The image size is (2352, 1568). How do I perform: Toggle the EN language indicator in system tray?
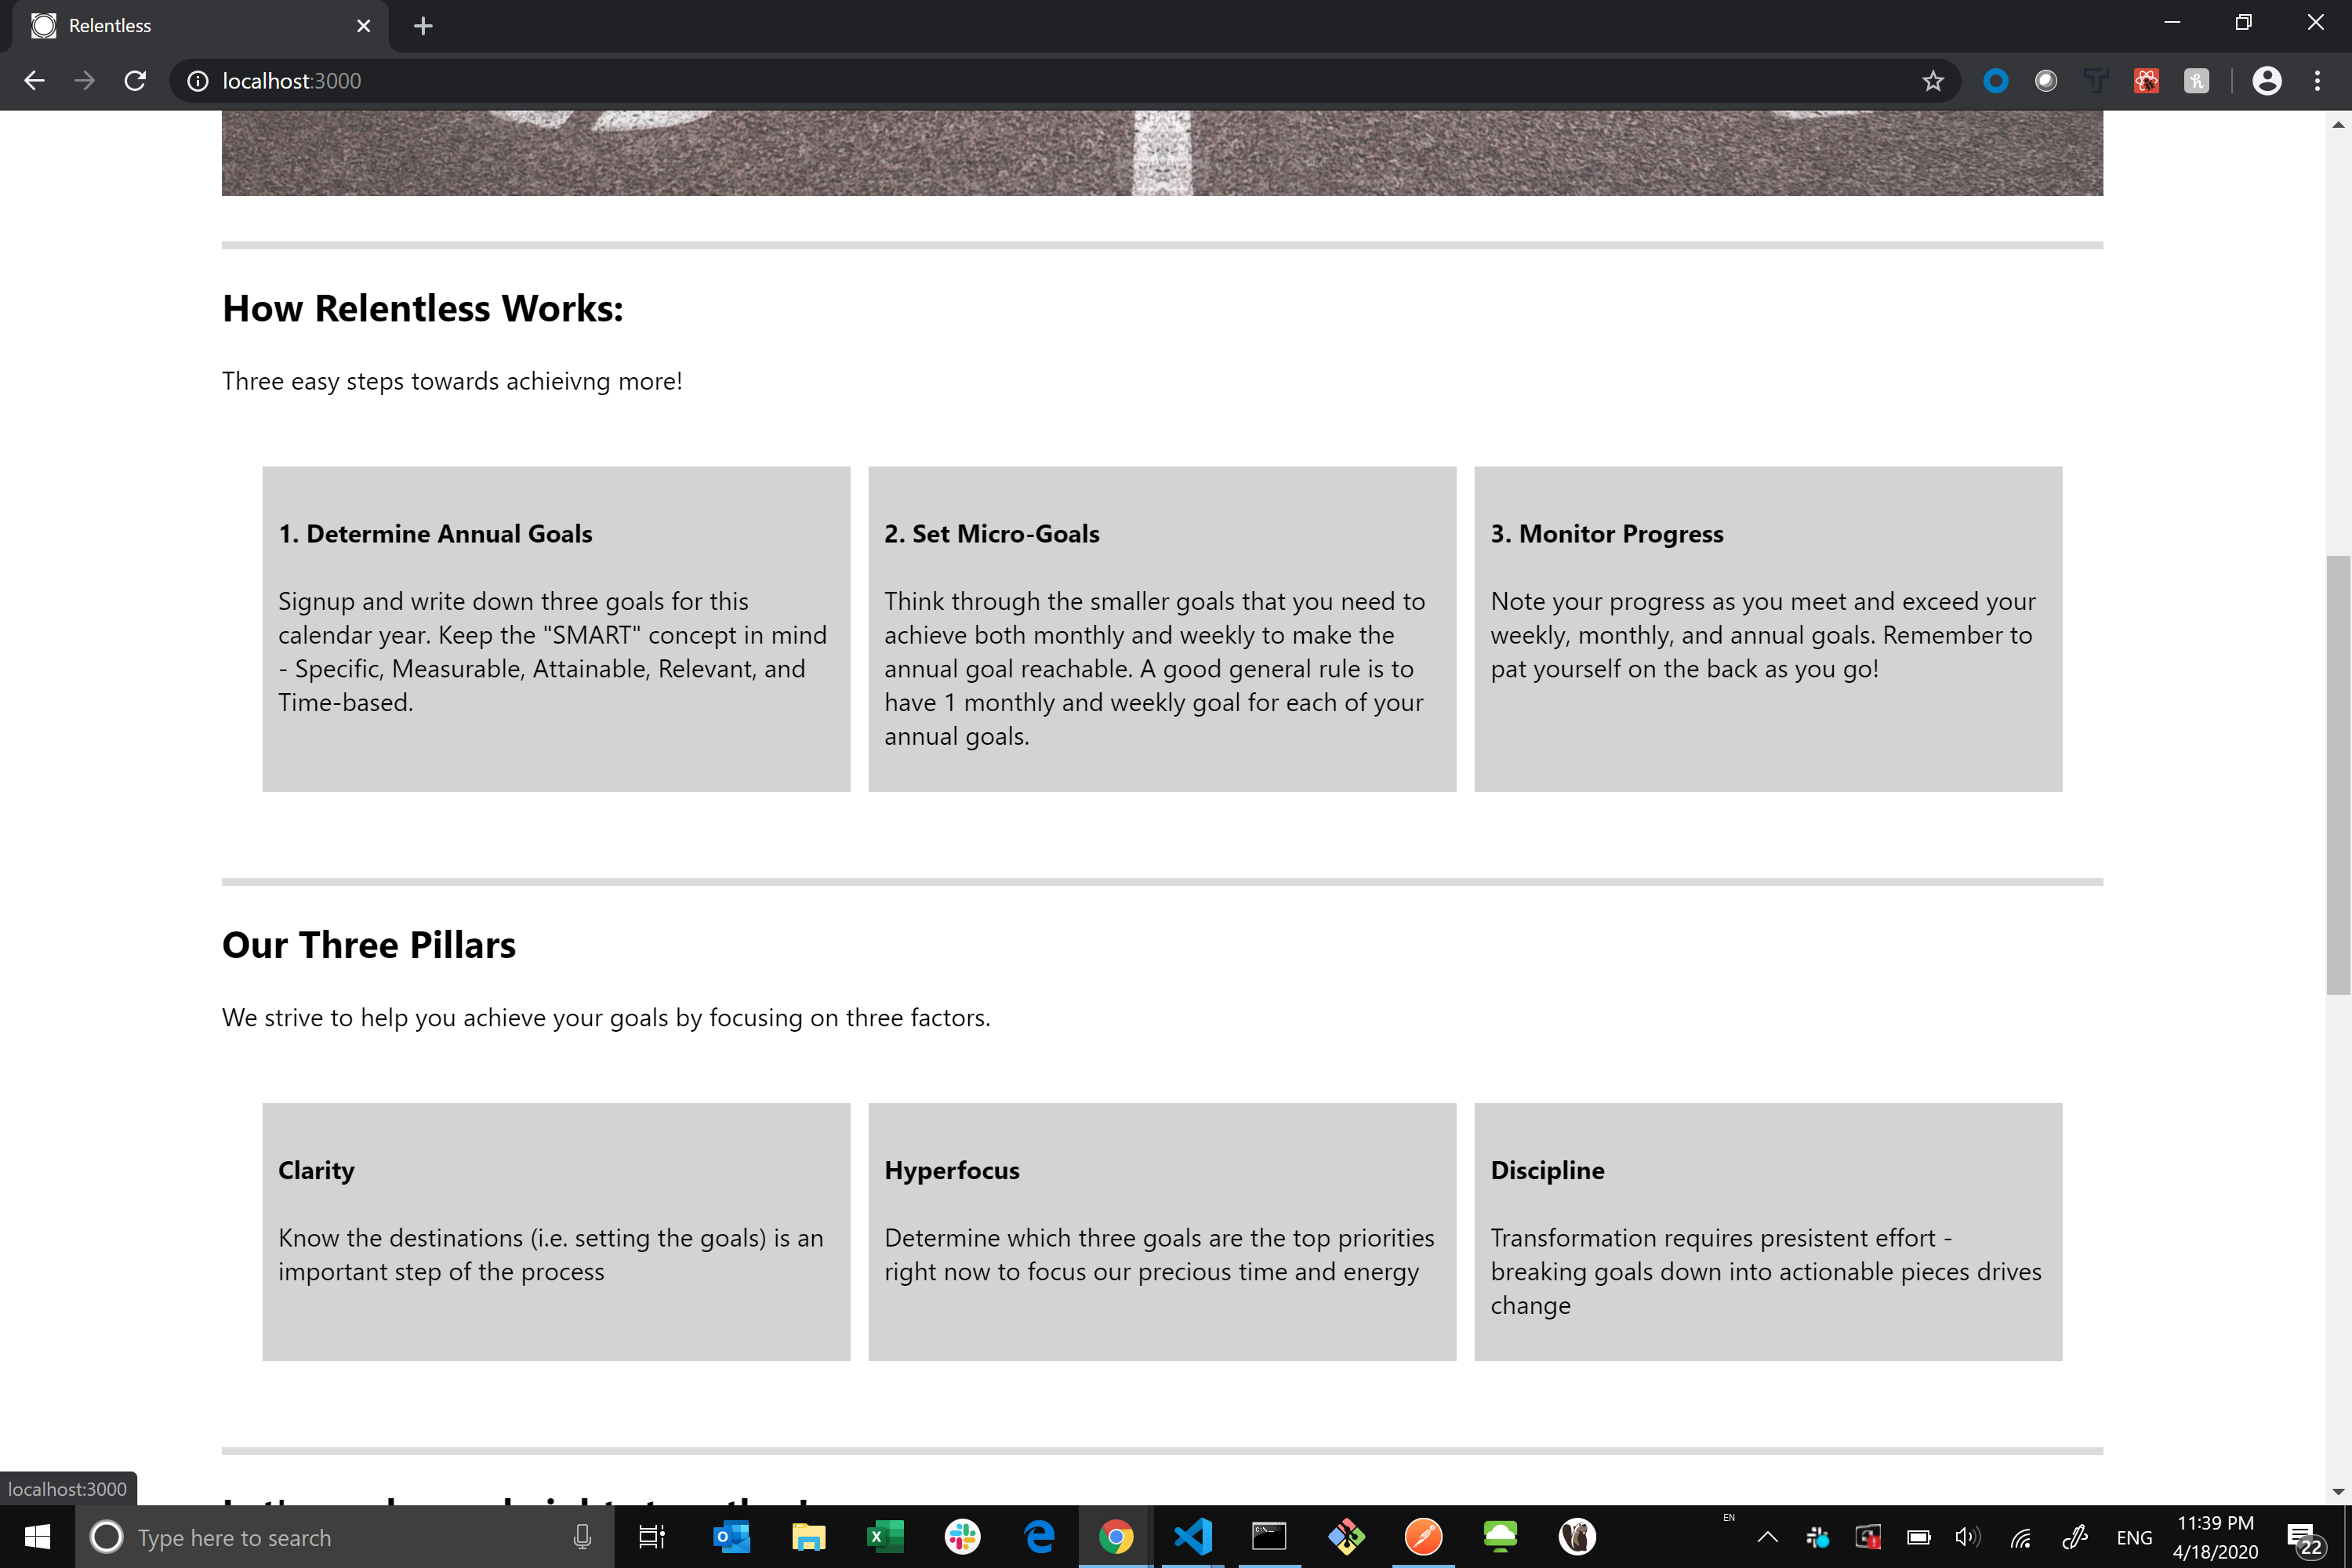[2135, 1537]
